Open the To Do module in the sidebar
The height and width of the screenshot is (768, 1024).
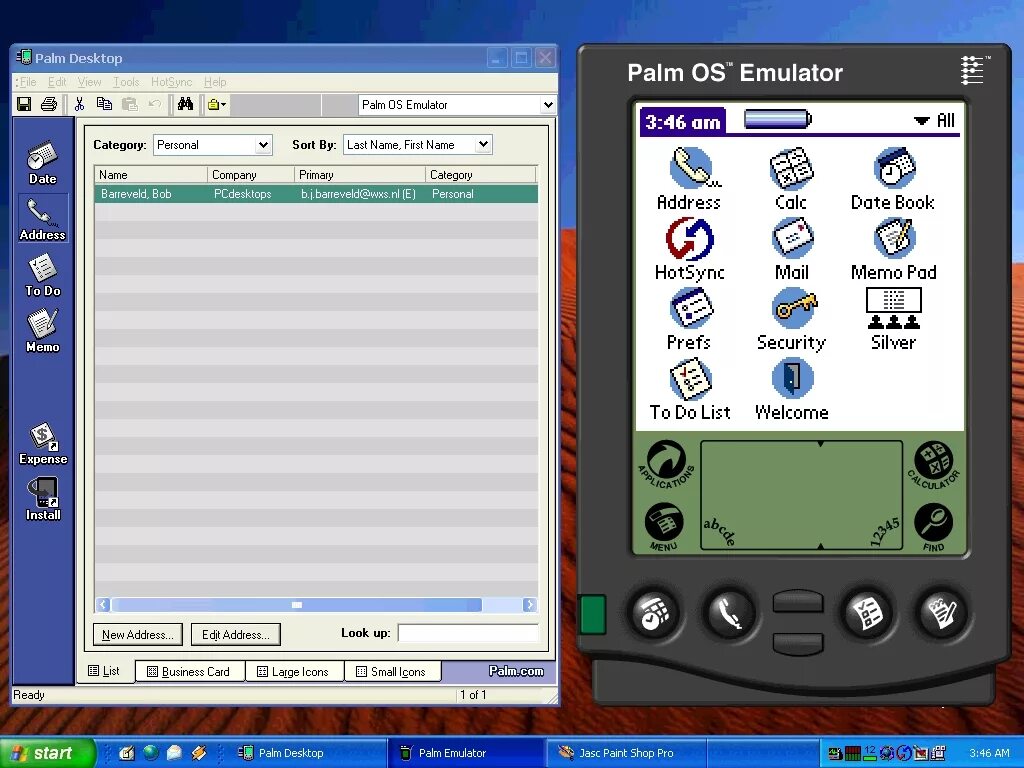[42, 276]
